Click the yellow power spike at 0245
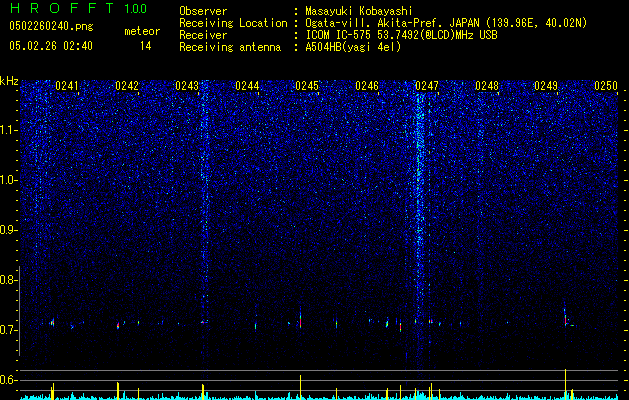 (x=300, y=387)
